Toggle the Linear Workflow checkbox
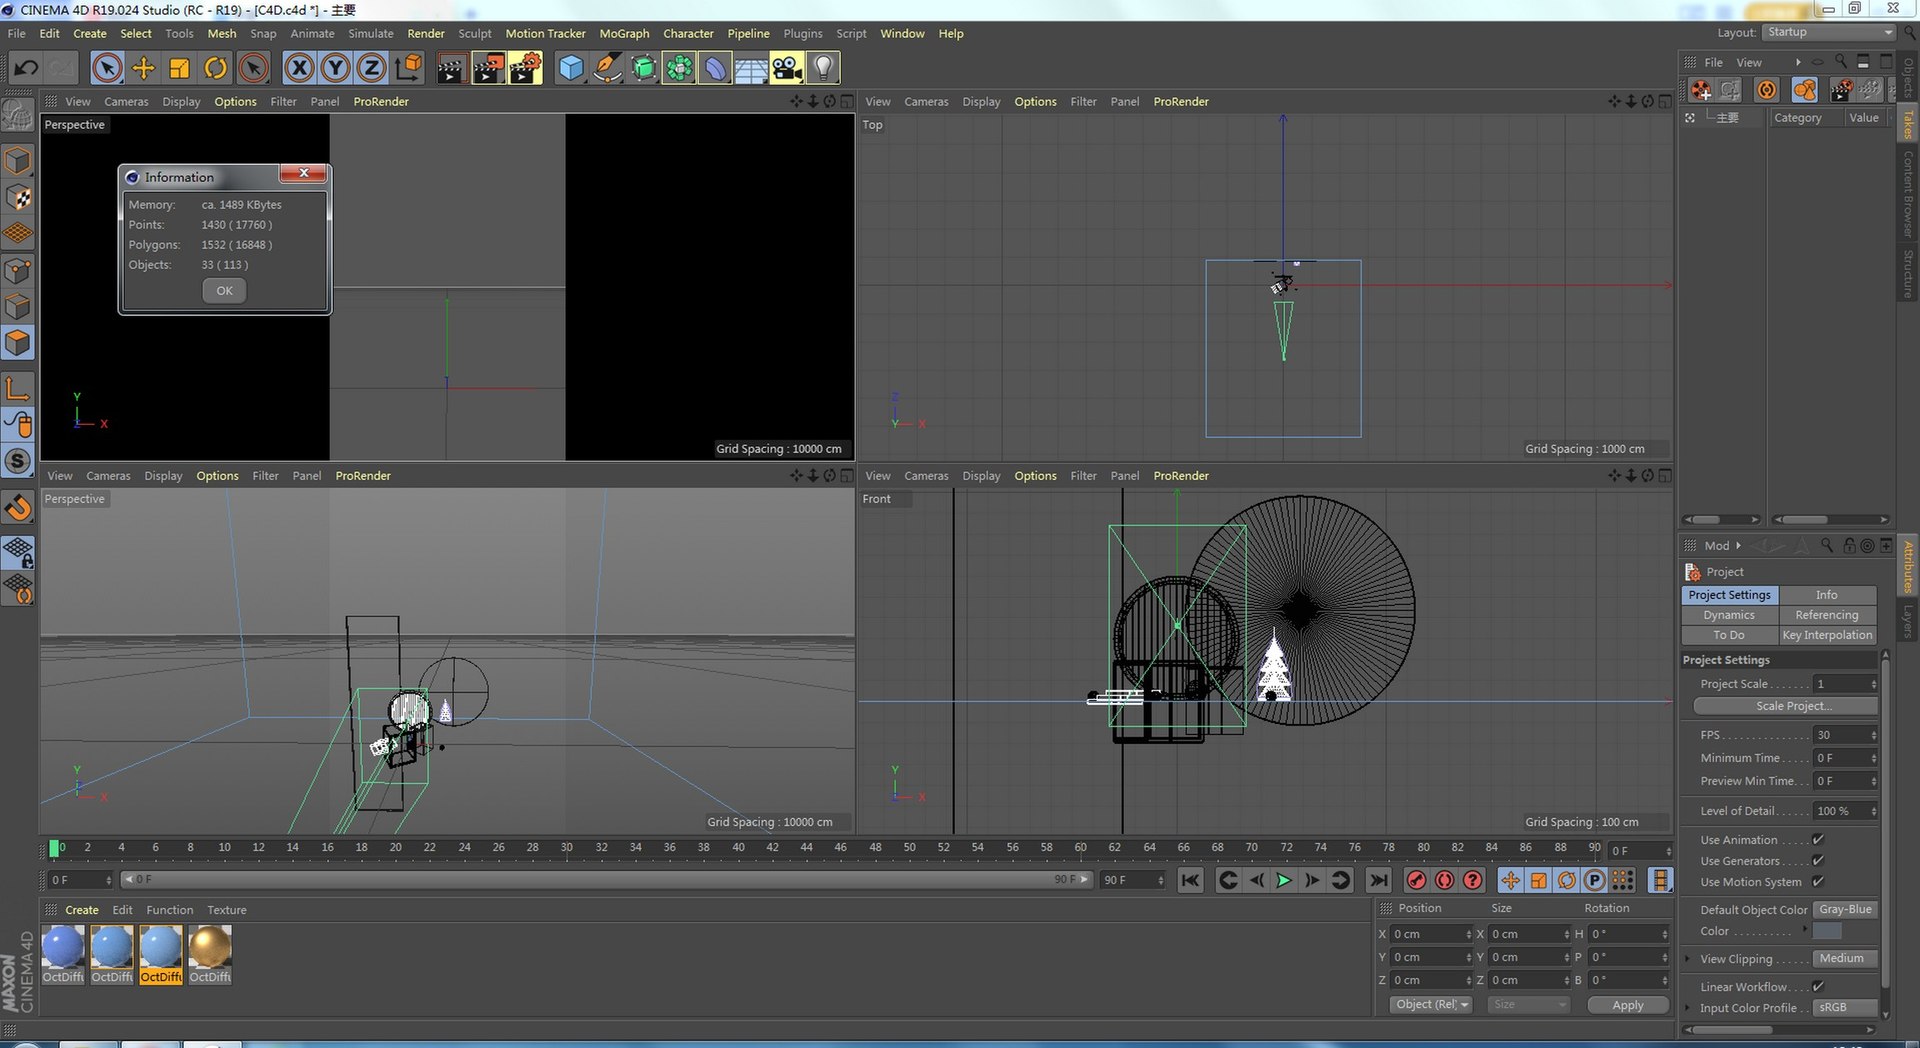Viewport: 1920px width, 1048px height. tap(1818, 987)
